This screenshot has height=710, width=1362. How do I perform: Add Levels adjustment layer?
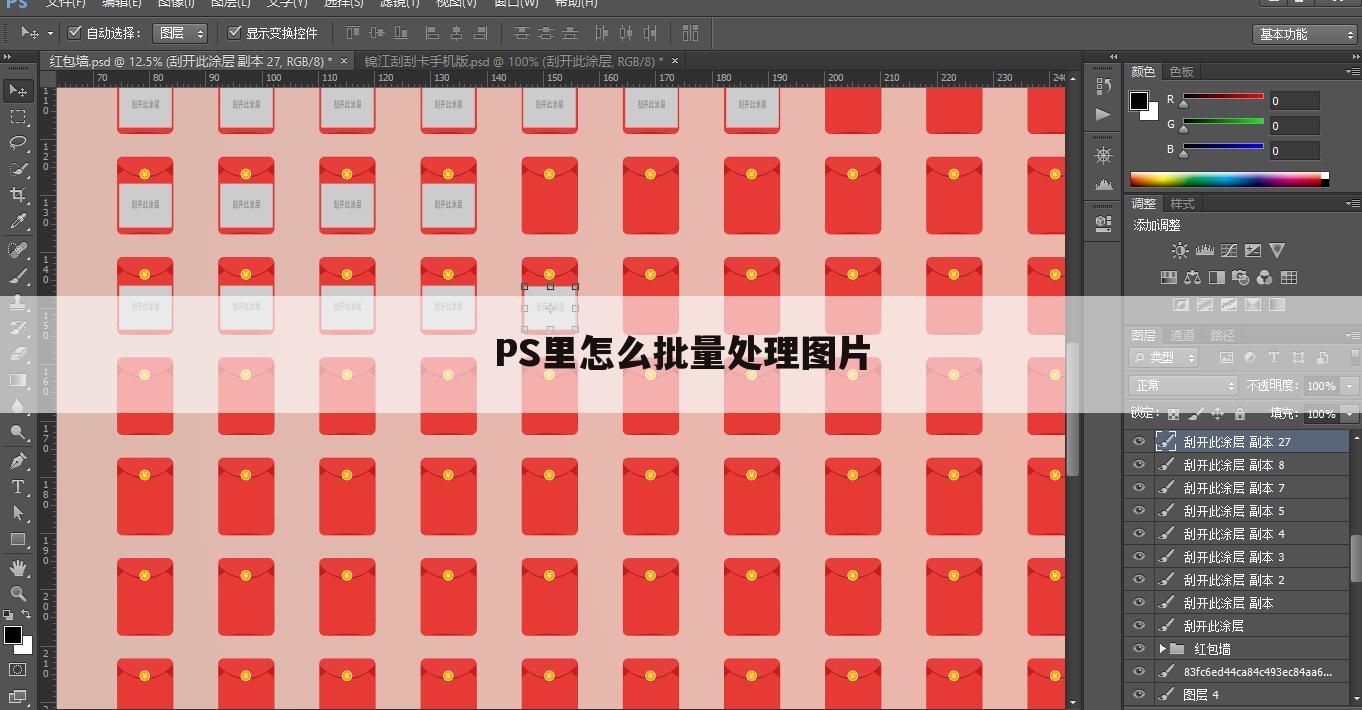click(x=1204, y=251)
